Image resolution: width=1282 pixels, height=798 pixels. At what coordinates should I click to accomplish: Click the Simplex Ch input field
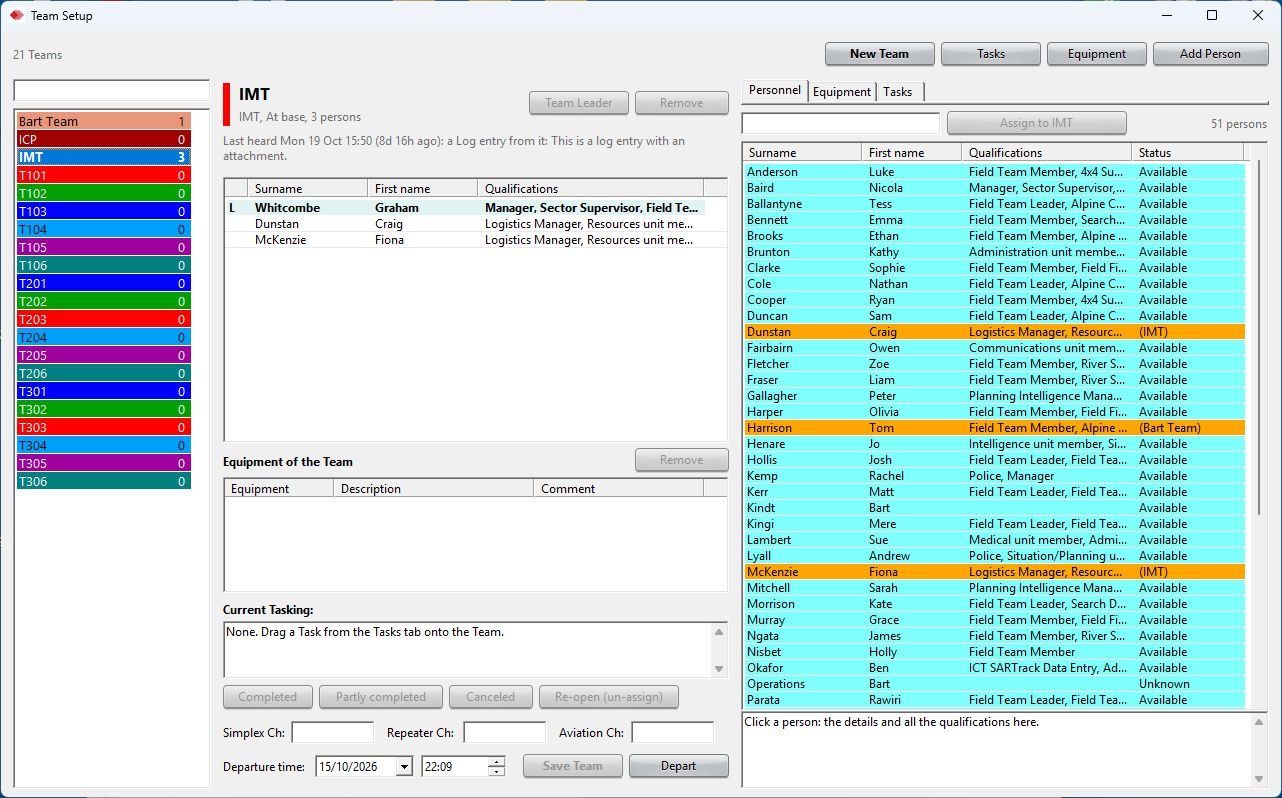[x=332, y=733]
